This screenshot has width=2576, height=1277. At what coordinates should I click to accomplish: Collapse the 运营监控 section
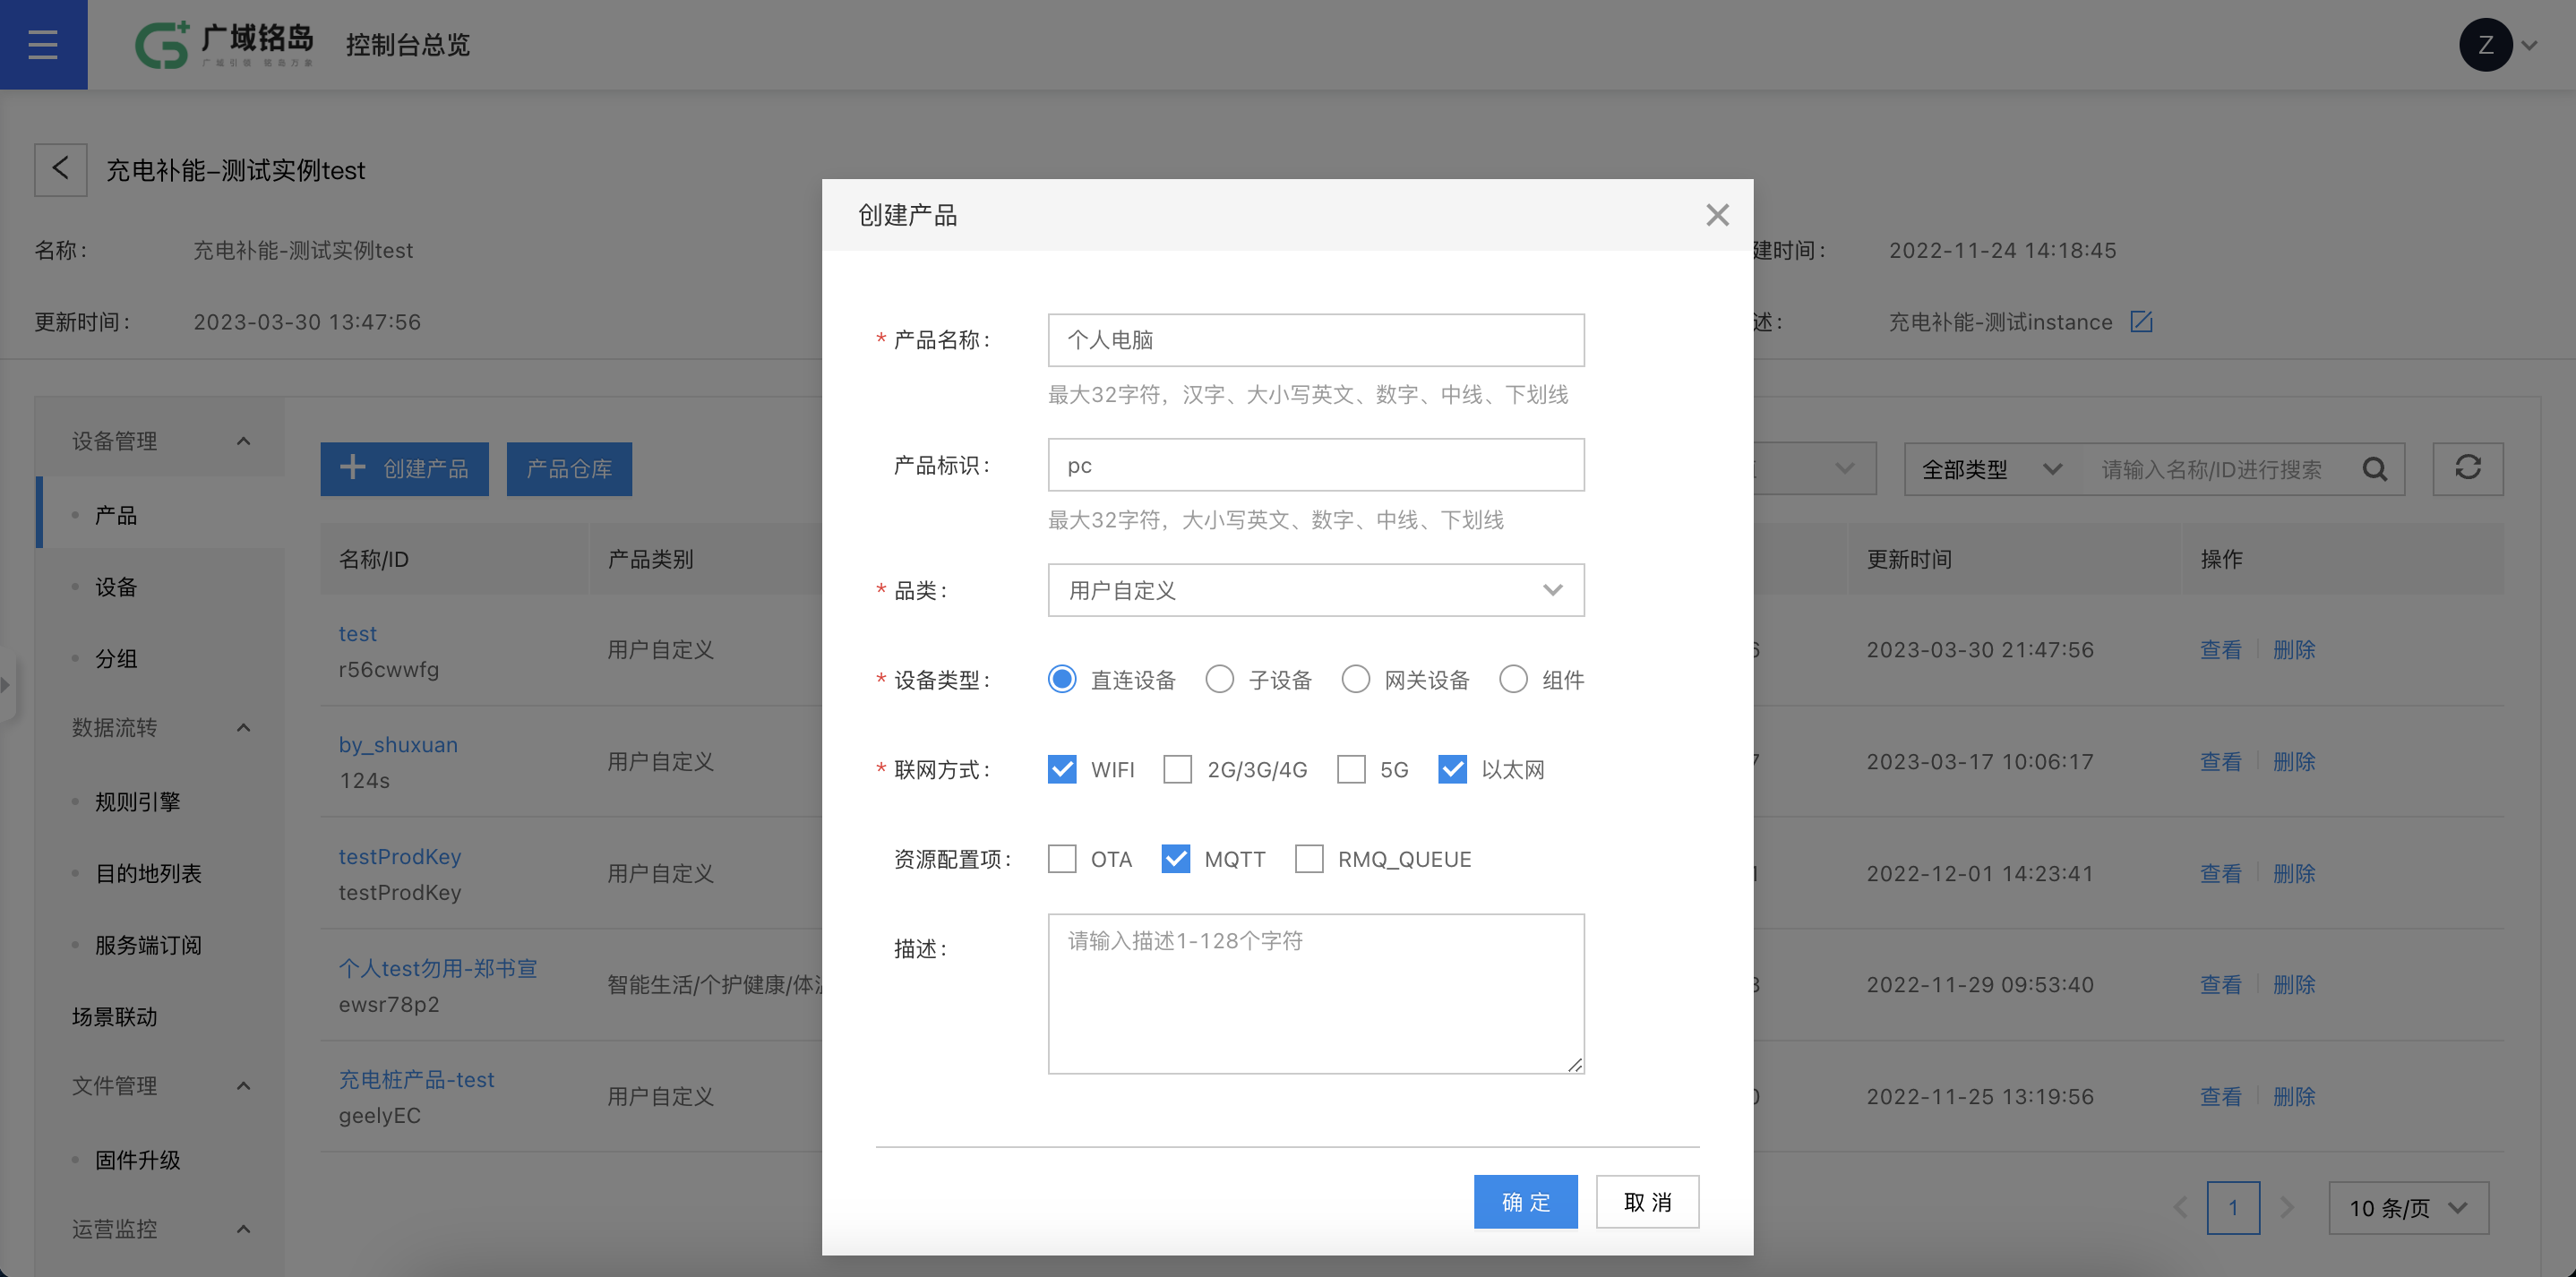(243, 1228)
